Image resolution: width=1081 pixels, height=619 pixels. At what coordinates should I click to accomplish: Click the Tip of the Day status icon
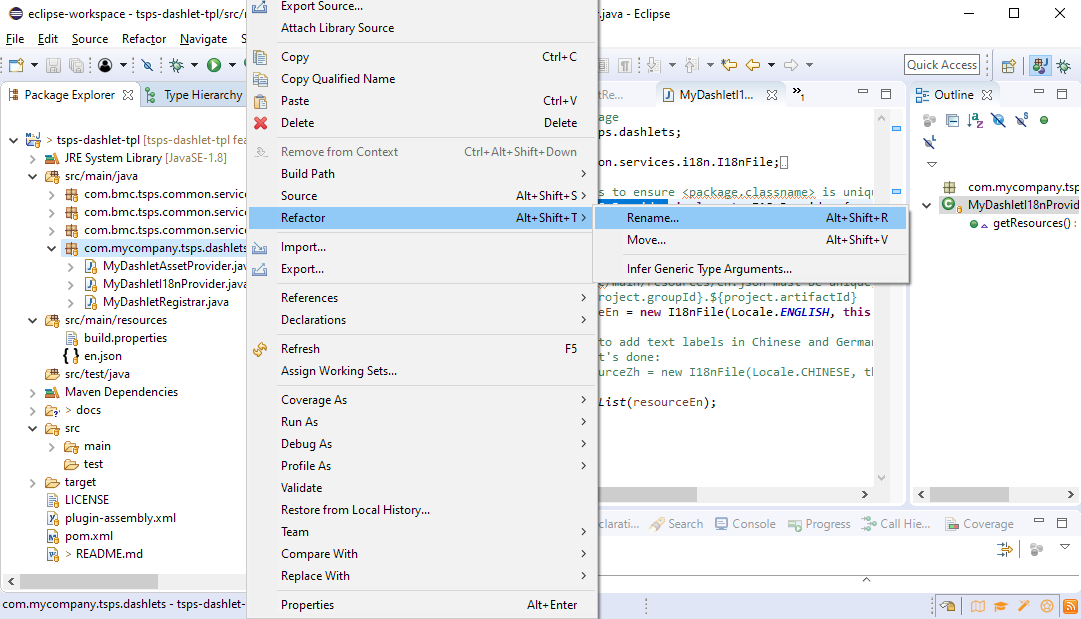[948, 606]
